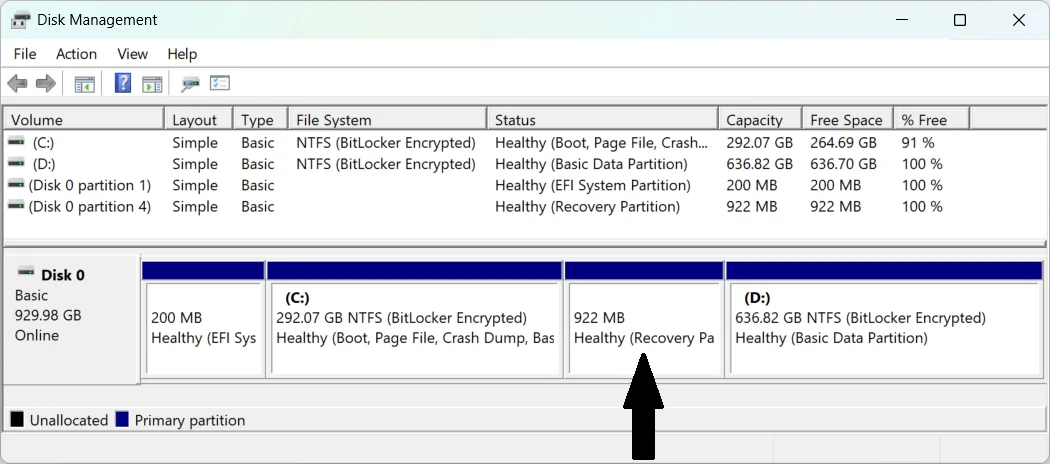Viewport: 1050px width, 464px height.
Task: Click the Properties checklist toolbar icon
Action: point(220,83)
